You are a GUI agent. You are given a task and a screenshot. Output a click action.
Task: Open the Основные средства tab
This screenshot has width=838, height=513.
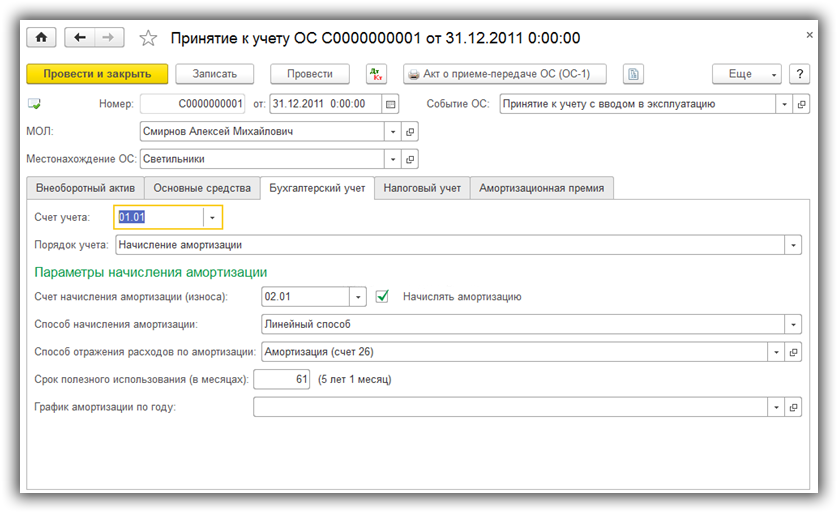pos(202,188)
